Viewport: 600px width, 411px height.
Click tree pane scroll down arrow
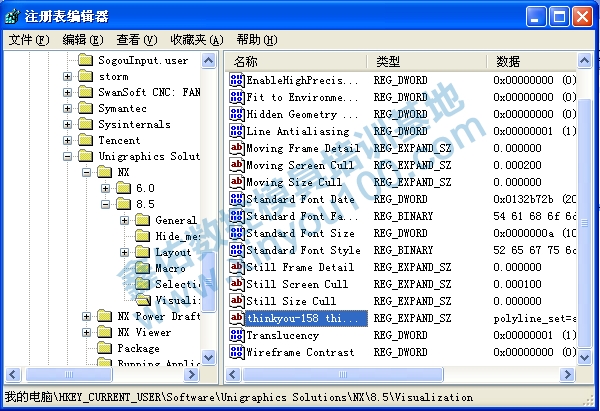209,357
